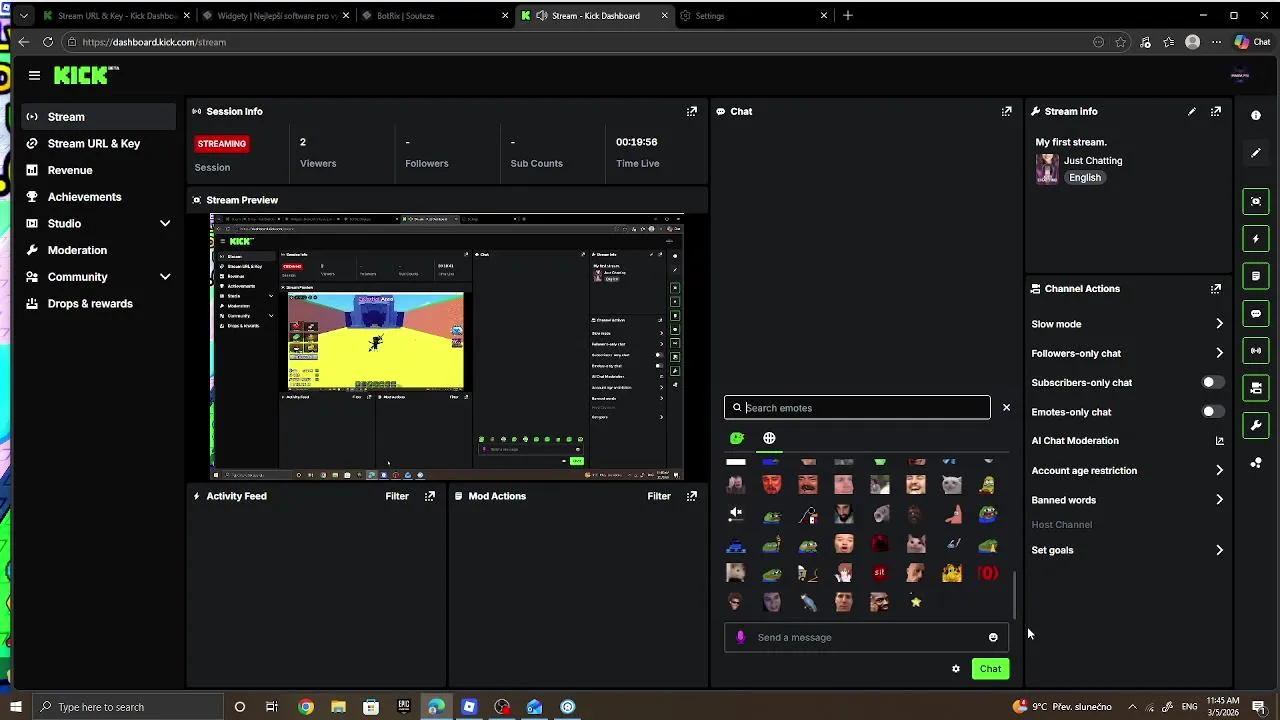This screenshot has height=720, width=1280.
Task: Open Slow mode options arrow
Action: [x=1219, y=324]
